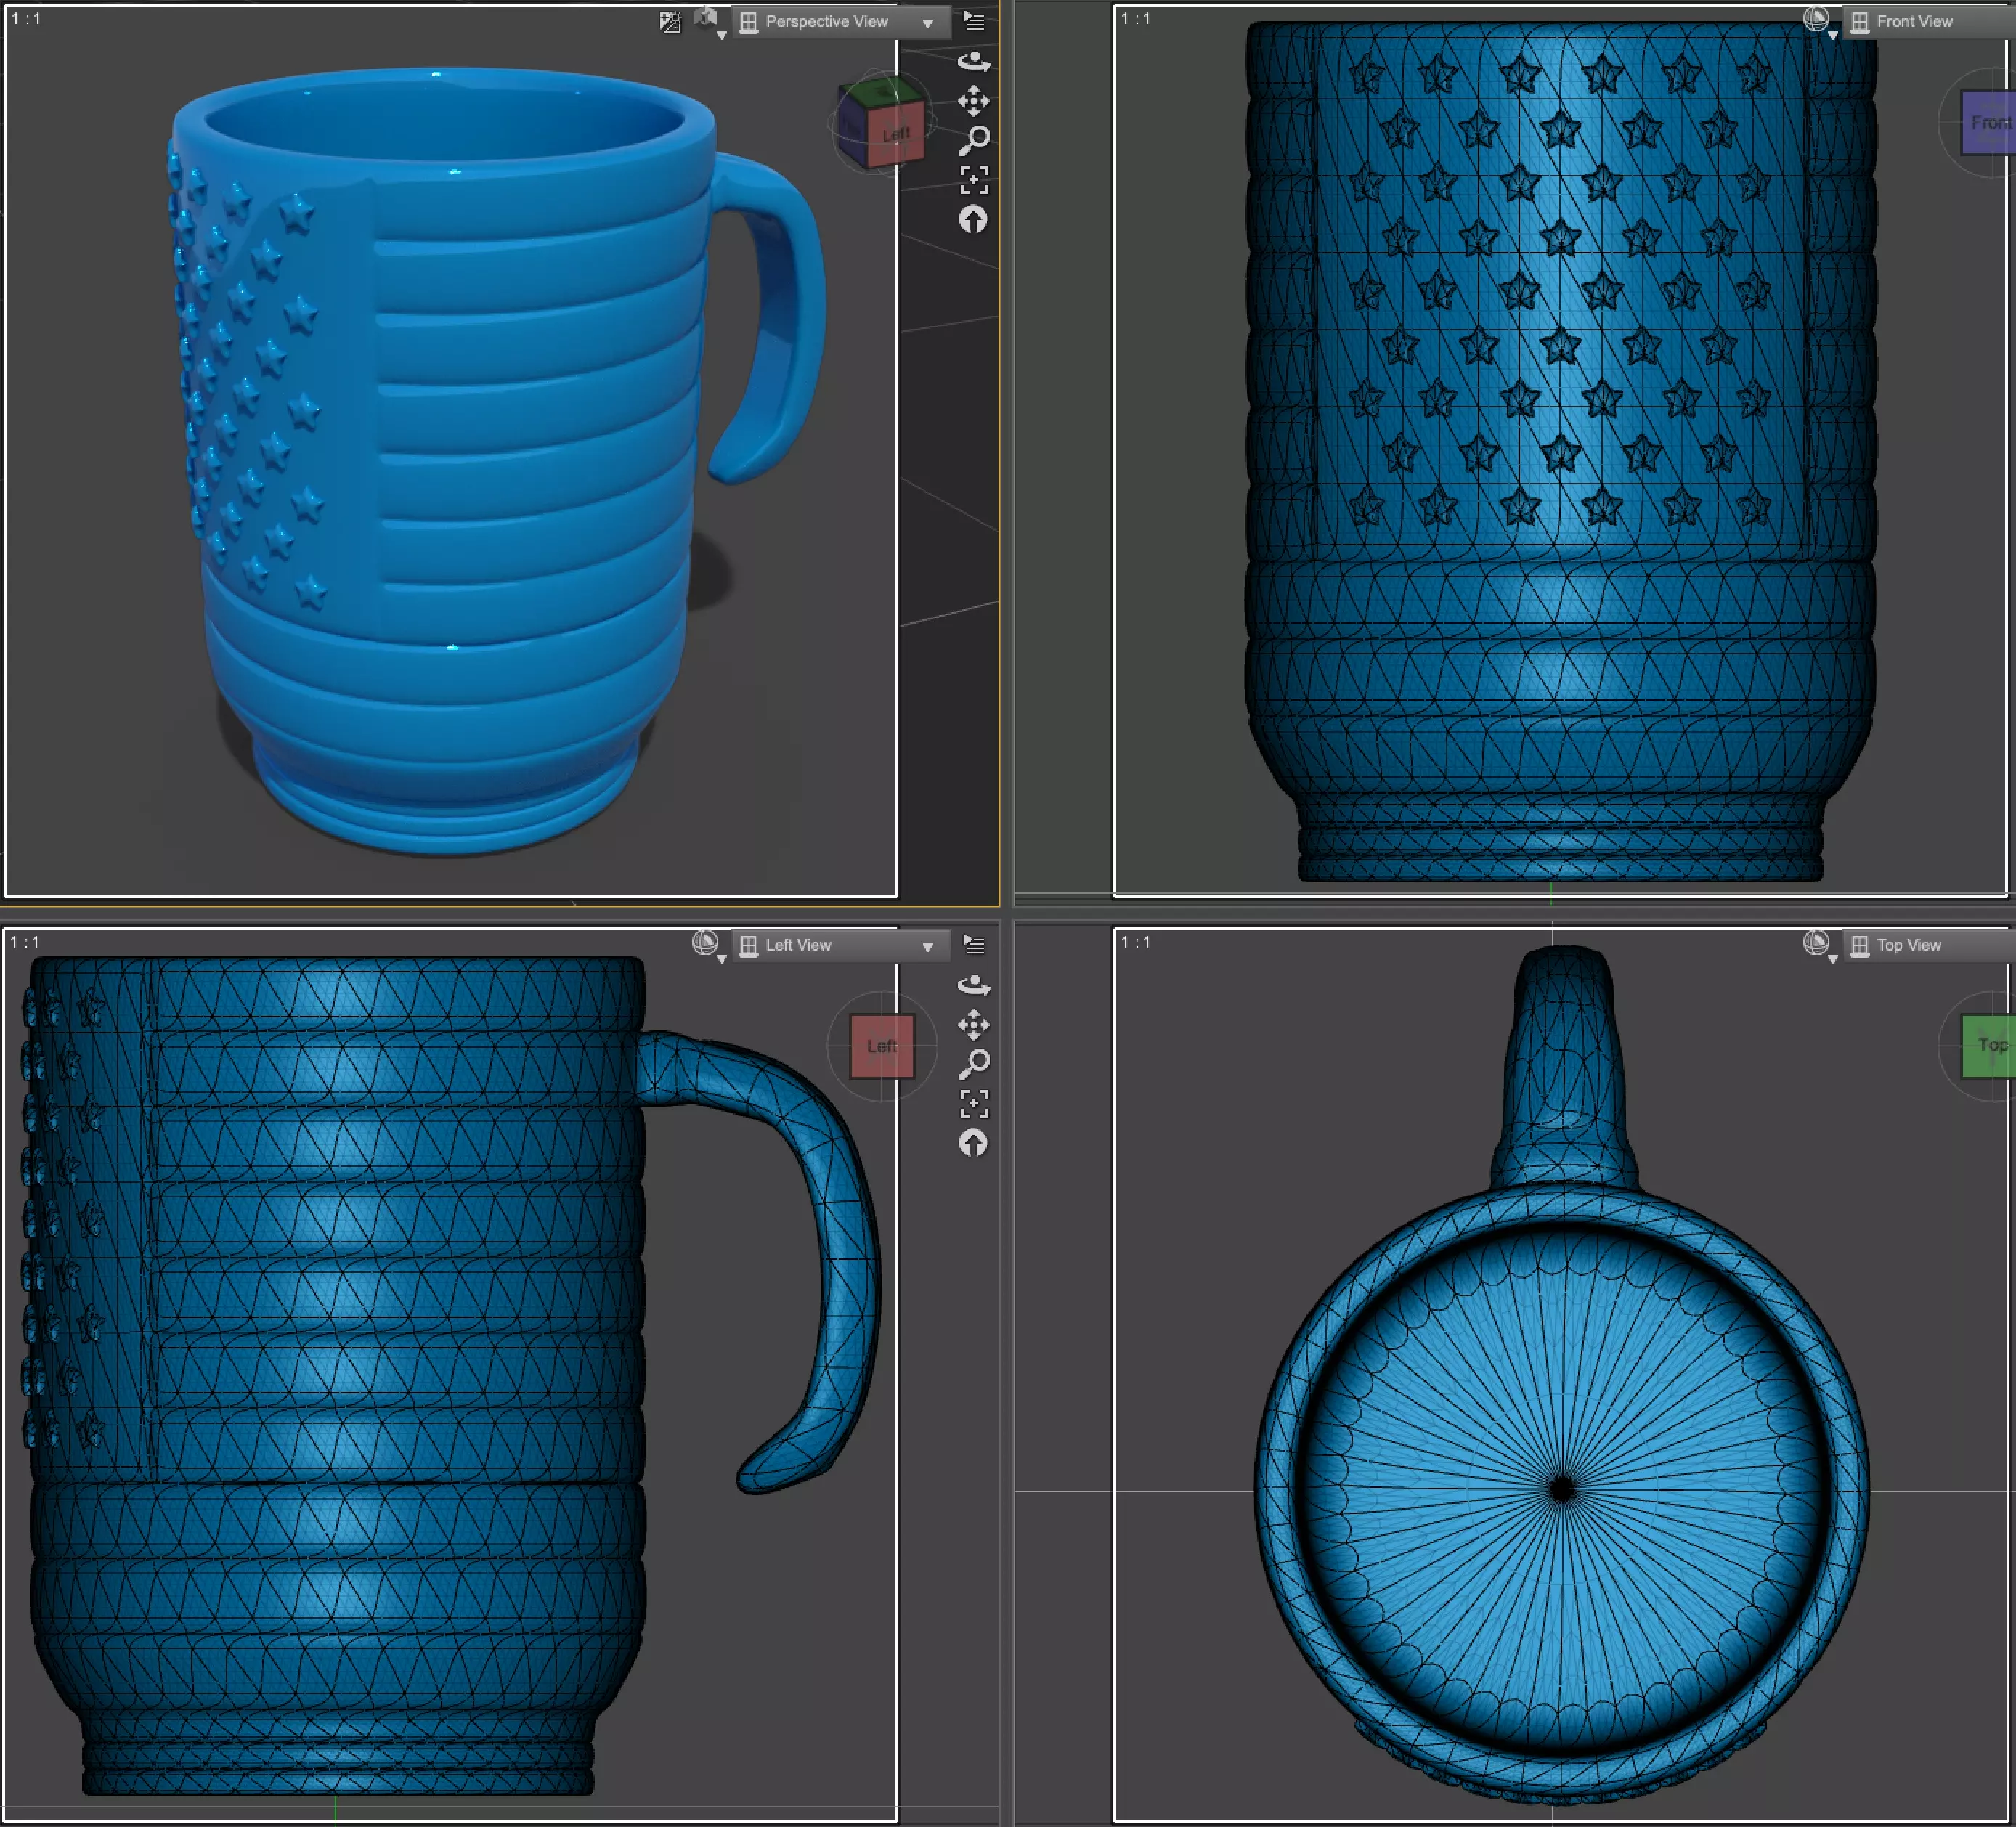Click the magnifier zoom icon in Left View viewport

click(x=974, y=1064)
